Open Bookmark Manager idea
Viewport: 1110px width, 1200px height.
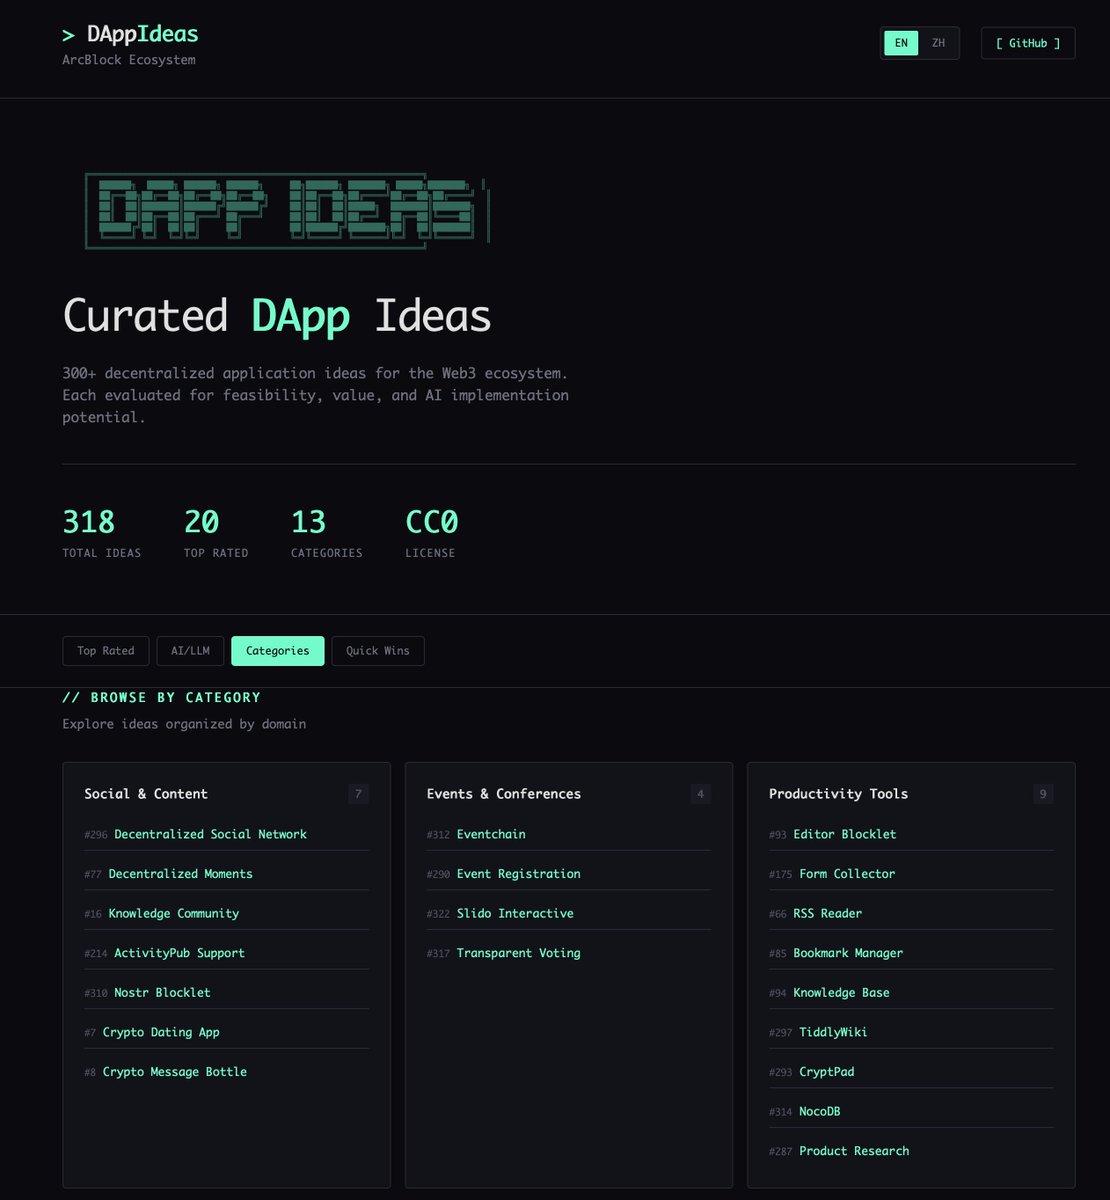click(848, 953)
